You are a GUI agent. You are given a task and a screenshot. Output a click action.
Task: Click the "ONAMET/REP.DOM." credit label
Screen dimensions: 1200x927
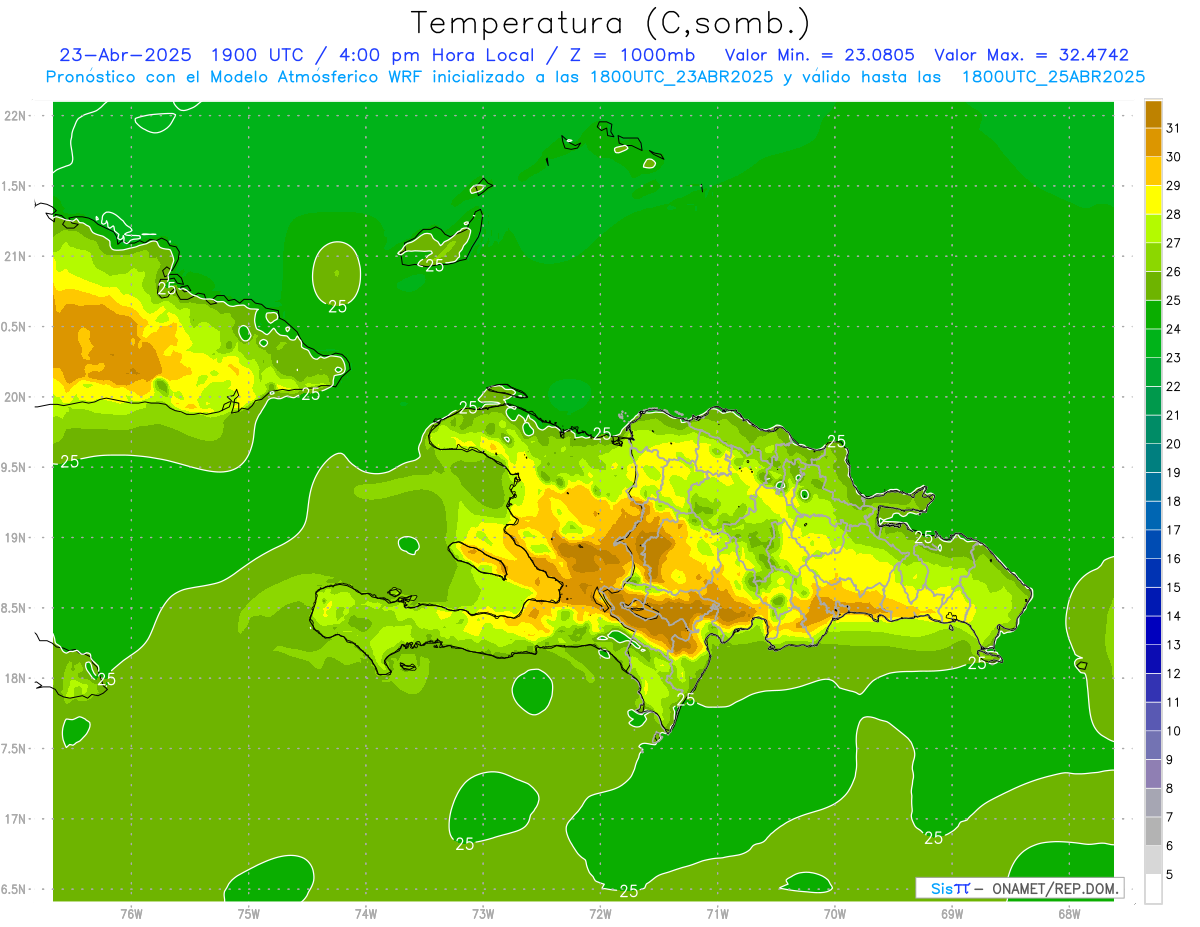point(1054,888)
